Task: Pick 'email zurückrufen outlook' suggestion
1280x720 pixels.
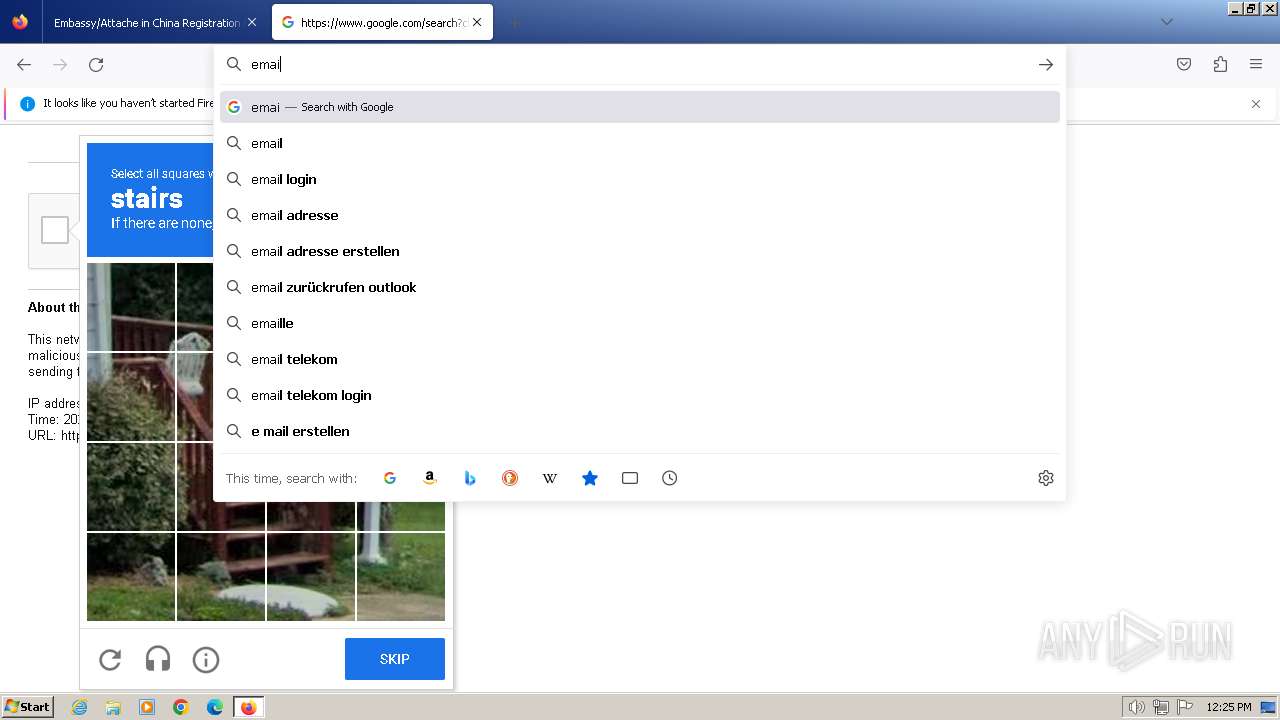Action: 640,287
